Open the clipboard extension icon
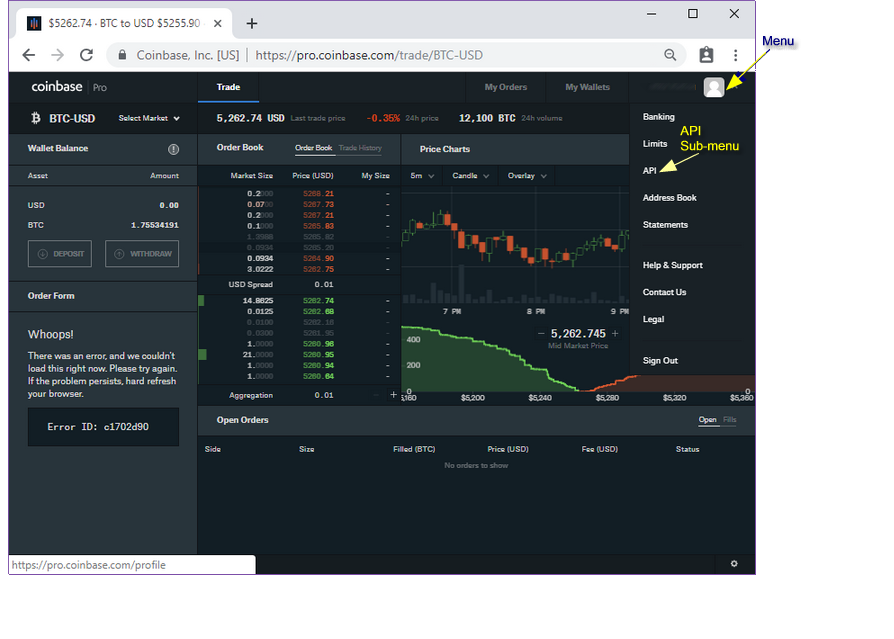894x639 pixels. [706, 55]
